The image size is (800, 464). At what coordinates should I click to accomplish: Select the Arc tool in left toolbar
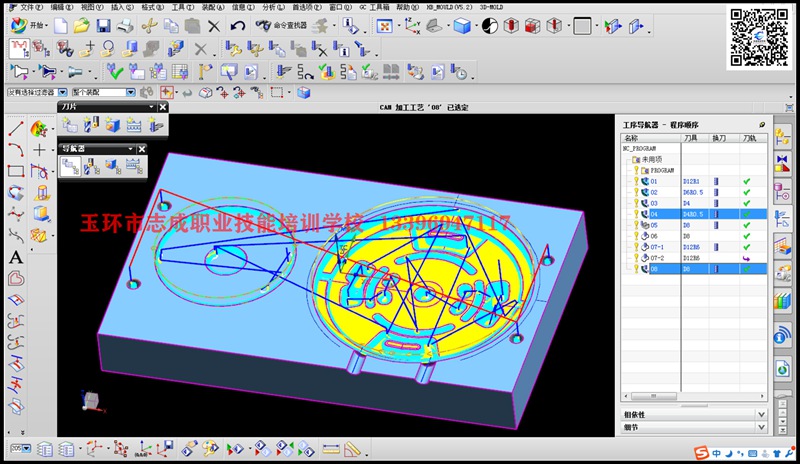16,150
